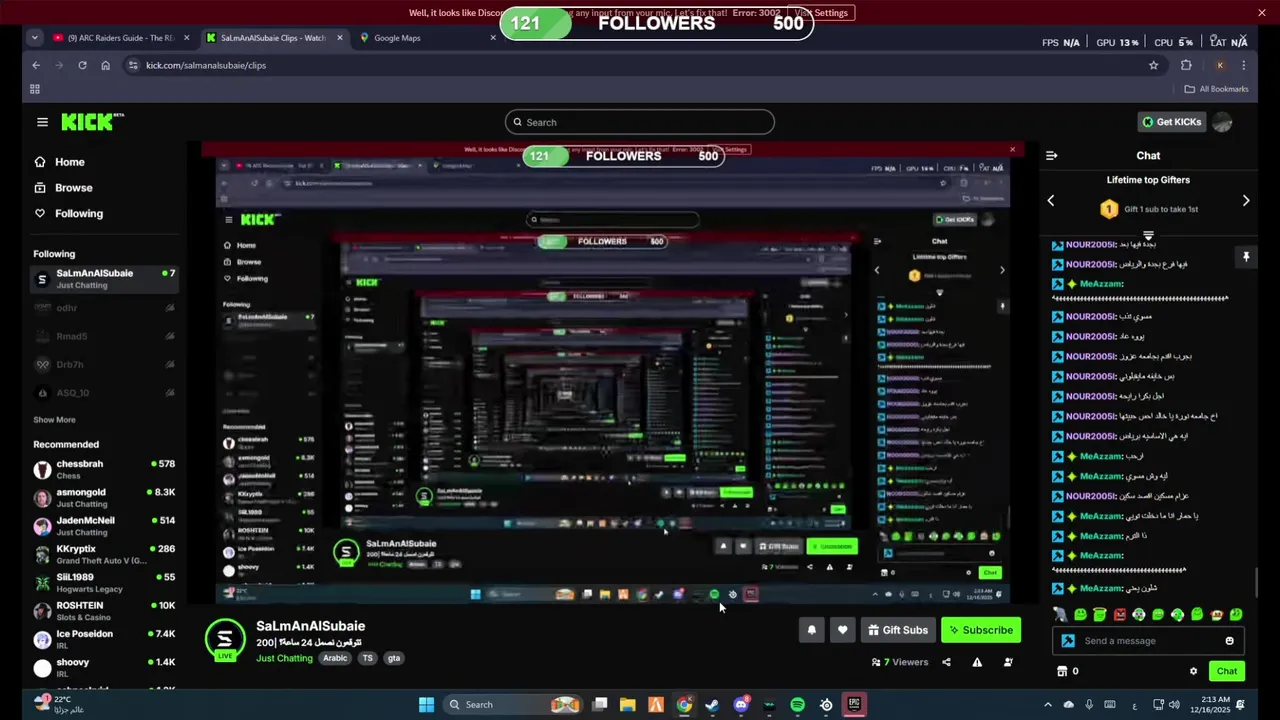The height and width of the screenshot is (720, 1280).
Task: Open recommended channel asmongold
Action: coord(104,497)
